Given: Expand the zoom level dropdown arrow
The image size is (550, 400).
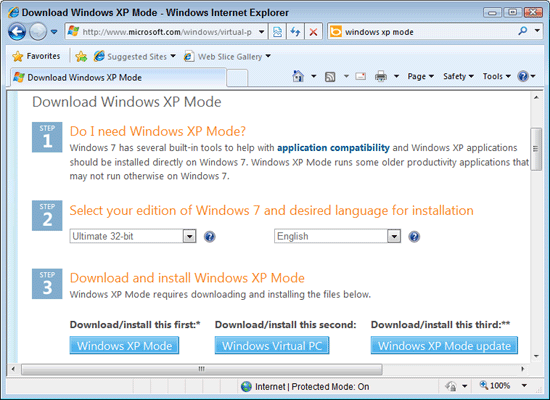Looking at the screenshot, I should (x=524, y=386).
